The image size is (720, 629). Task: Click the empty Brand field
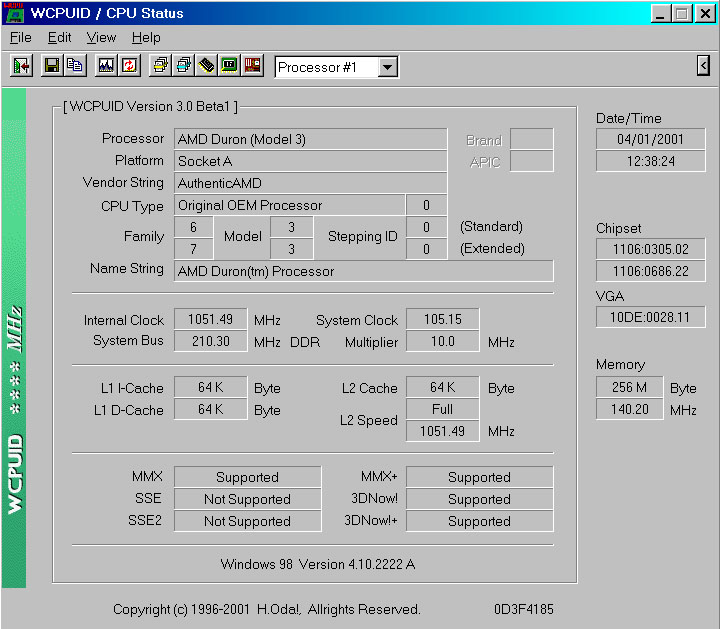532,139
